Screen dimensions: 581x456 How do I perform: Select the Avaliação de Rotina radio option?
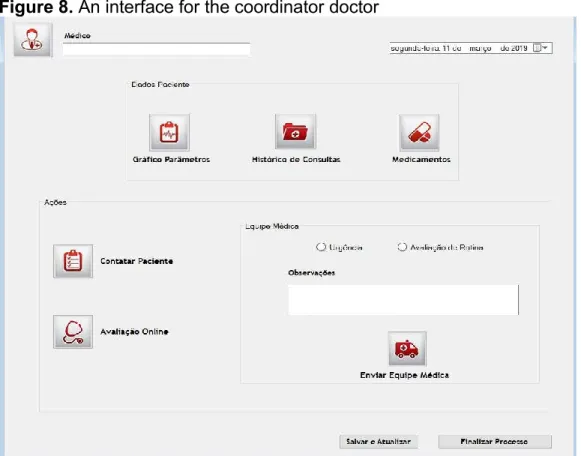coord(402,247)
